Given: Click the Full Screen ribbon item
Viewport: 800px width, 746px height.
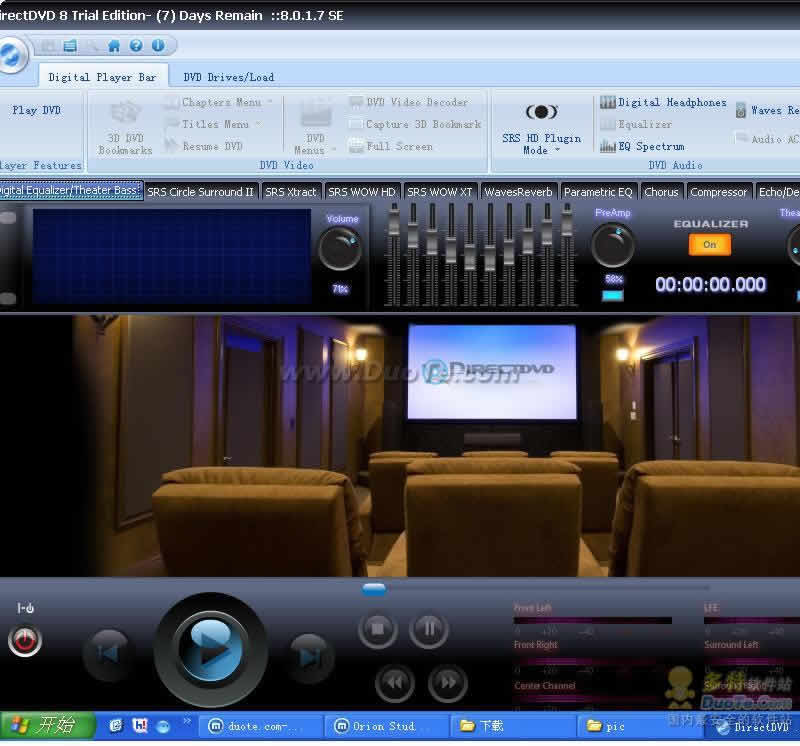Looking at the screenshot, I should (x=391, y=146).
